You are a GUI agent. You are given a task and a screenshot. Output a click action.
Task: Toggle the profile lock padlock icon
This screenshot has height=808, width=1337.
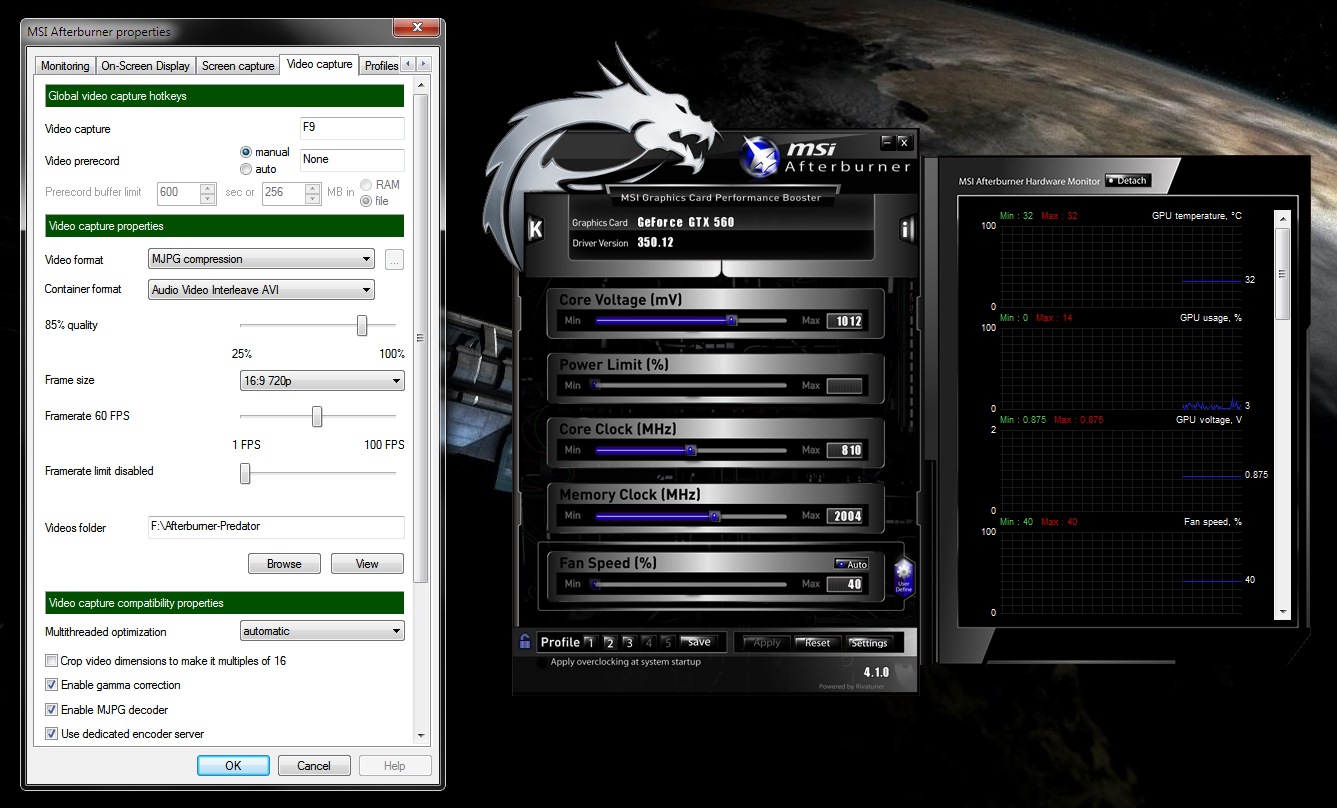(525, 642)
